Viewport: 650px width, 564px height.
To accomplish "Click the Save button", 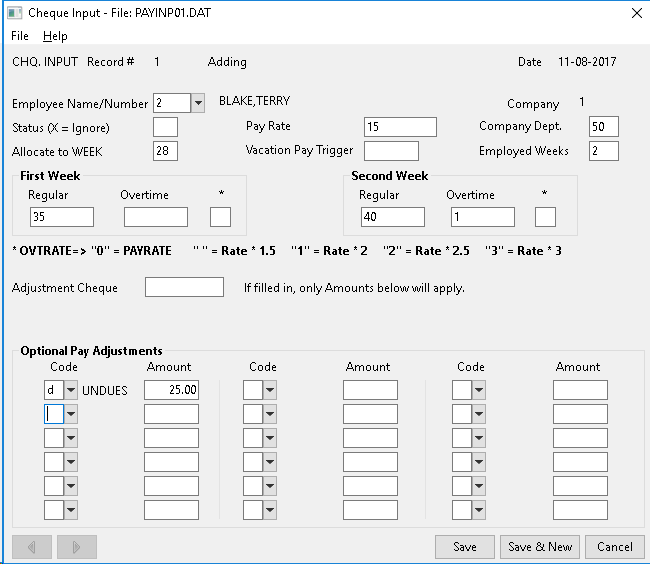I will click(x=465, y=547).
